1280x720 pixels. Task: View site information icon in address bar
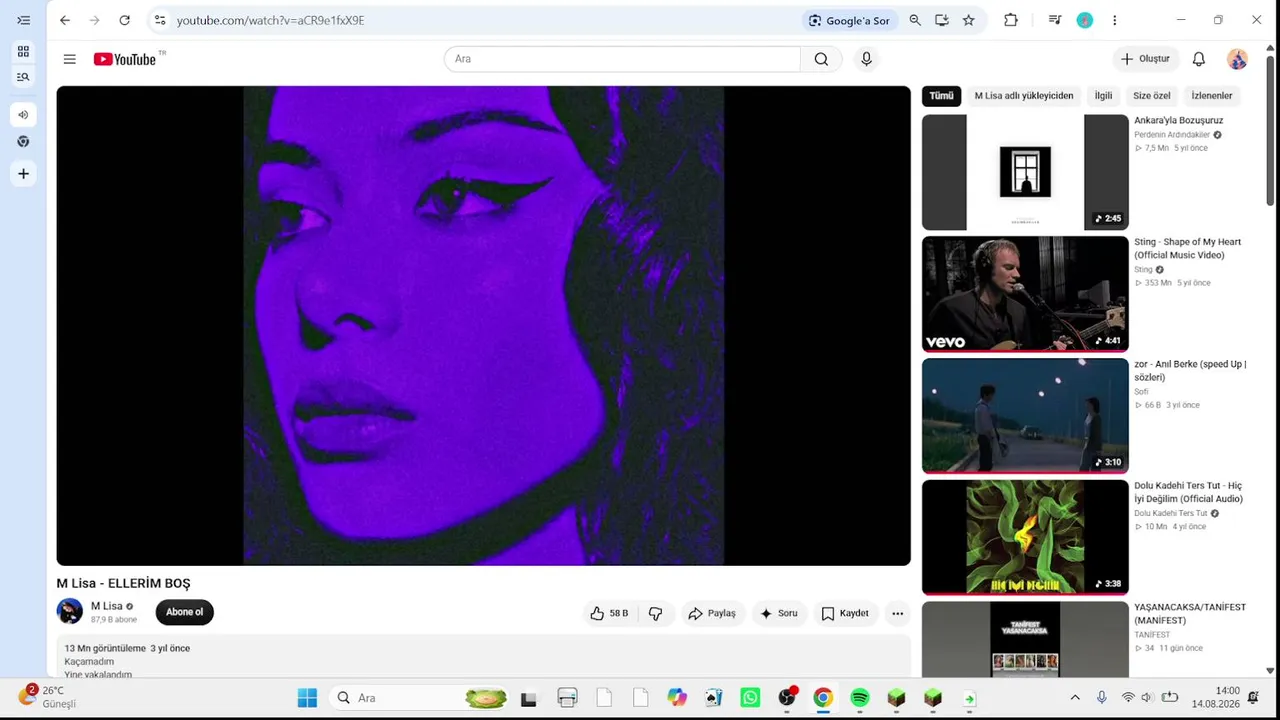pyautogui.click(x=160, y=20)
